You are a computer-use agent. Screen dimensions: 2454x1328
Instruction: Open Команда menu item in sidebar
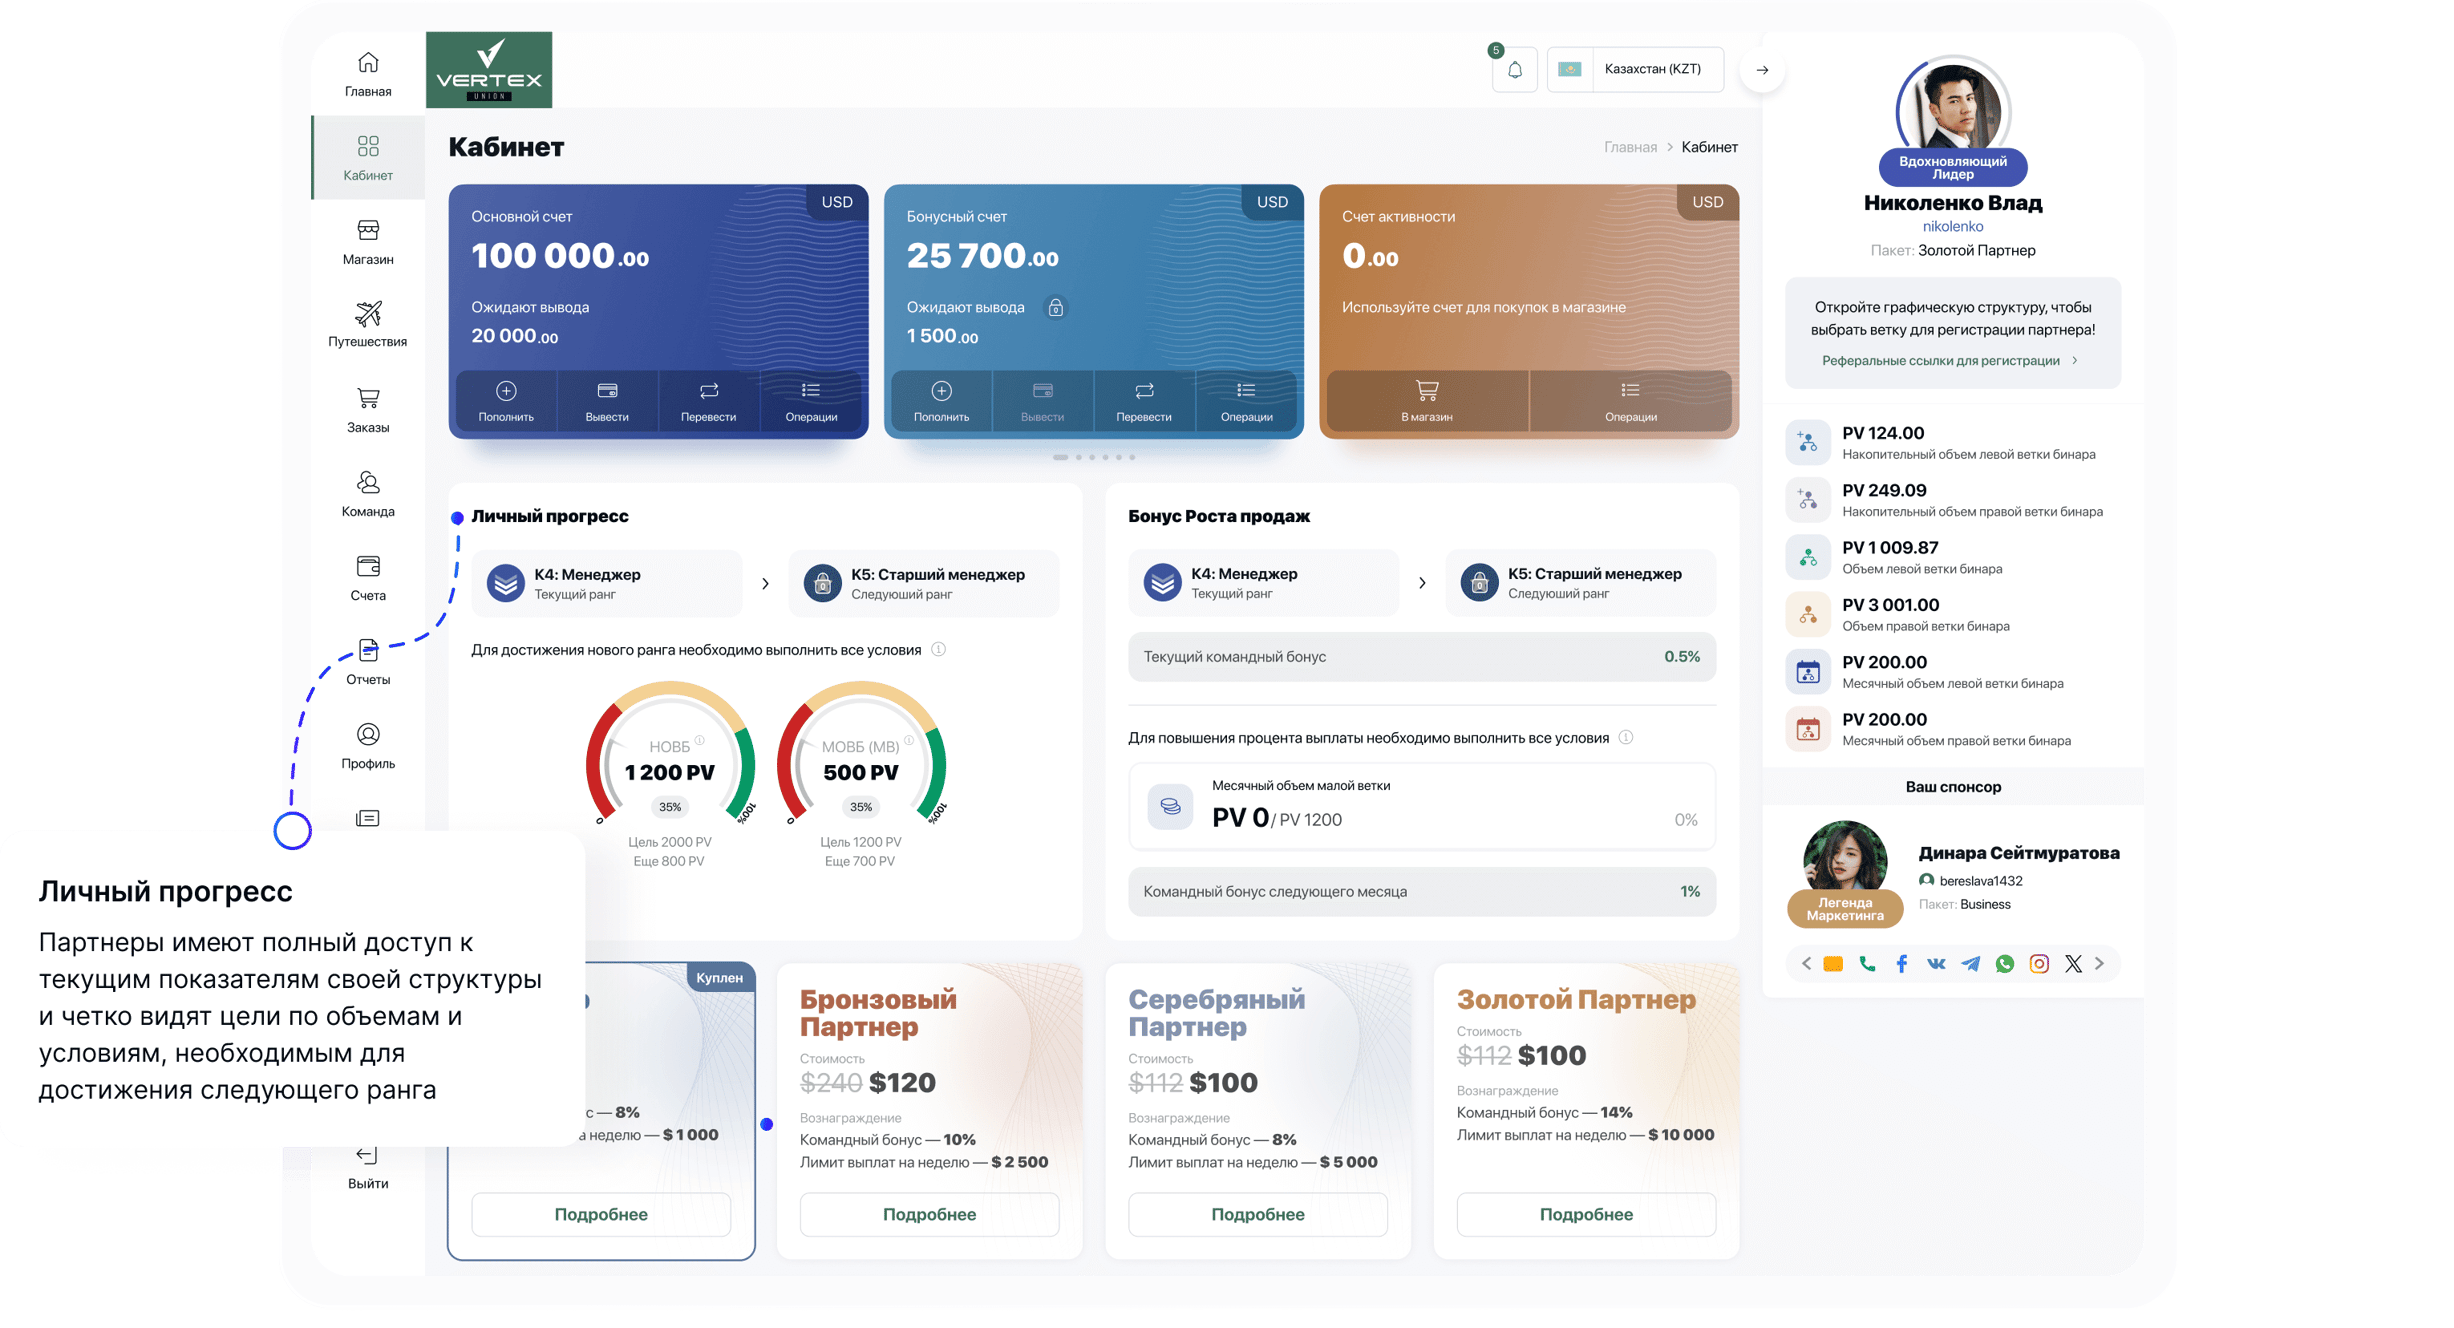pyautogui.click(x=368, y=494)
